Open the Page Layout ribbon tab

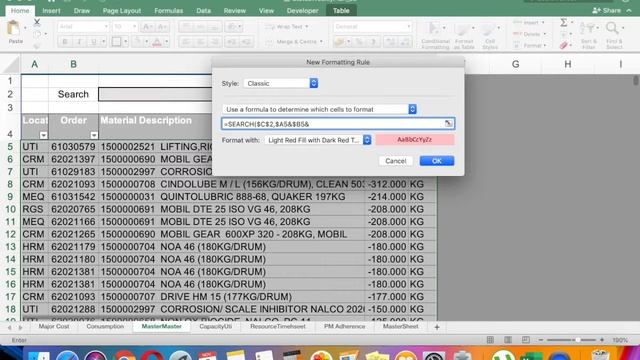pyautogui.click(x=122, y=11)
